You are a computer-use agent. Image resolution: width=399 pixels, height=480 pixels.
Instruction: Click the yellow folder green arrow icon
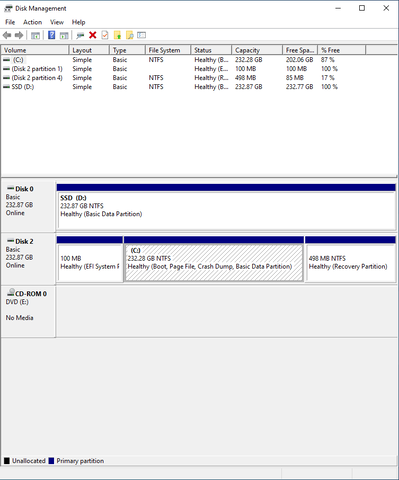point(117,35)
